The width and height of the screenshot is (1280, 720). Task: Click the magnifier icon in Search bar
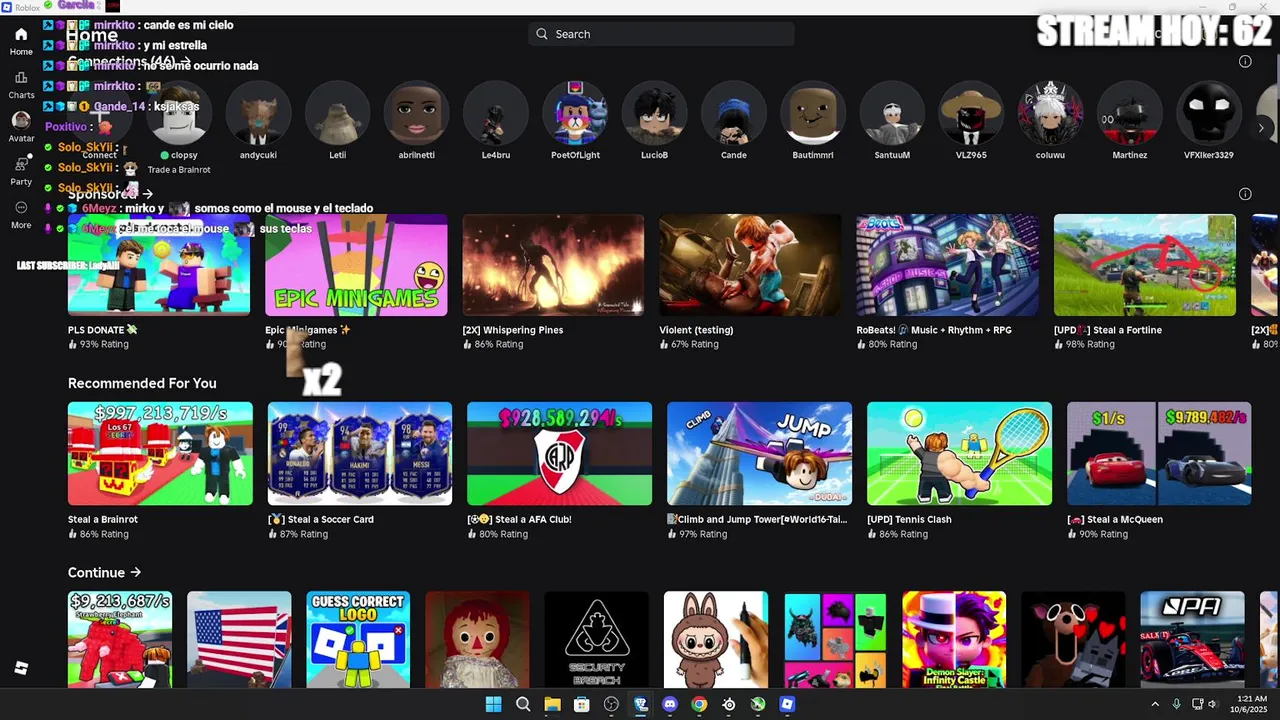point(542,34)
